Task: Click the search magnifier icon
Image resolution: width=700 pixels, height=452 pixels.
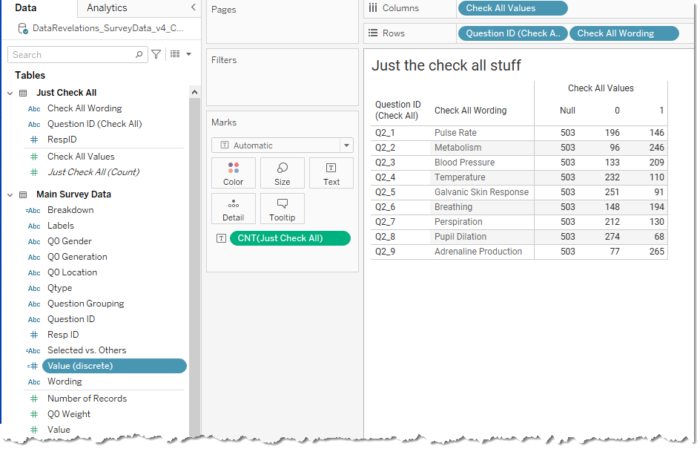Action: click(x=139, y=54)
